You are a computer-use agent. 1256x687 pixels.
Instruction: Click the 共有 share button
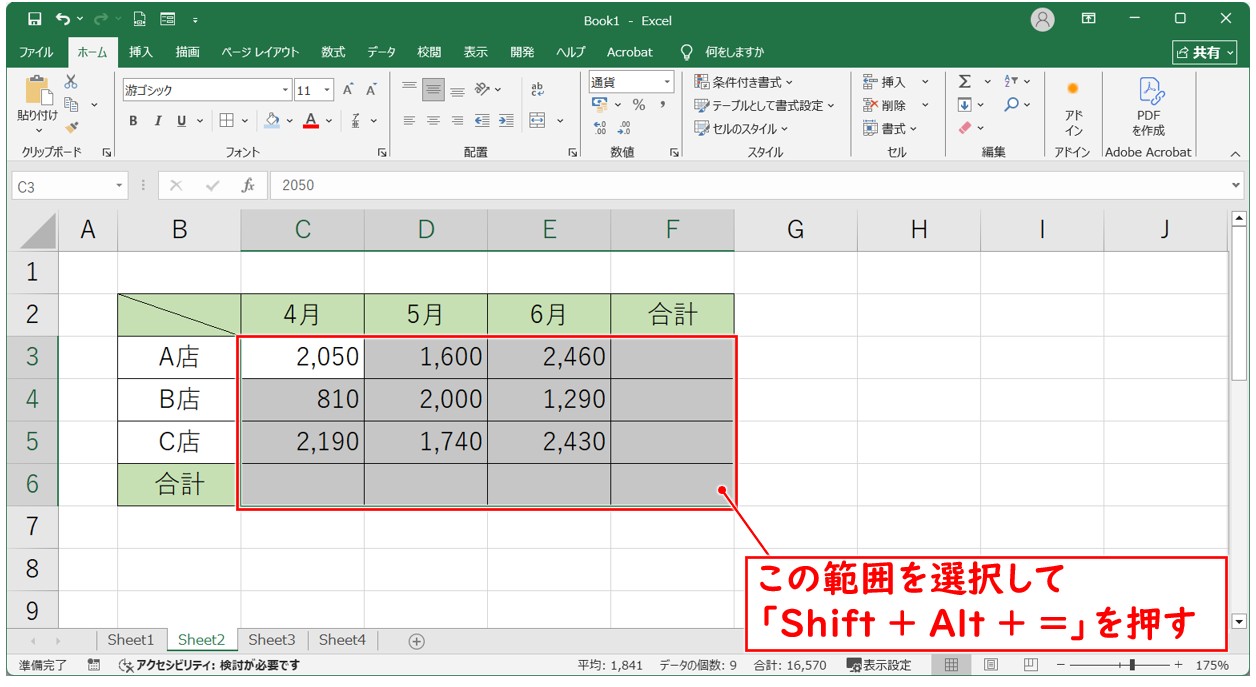tap(1199, 52)
